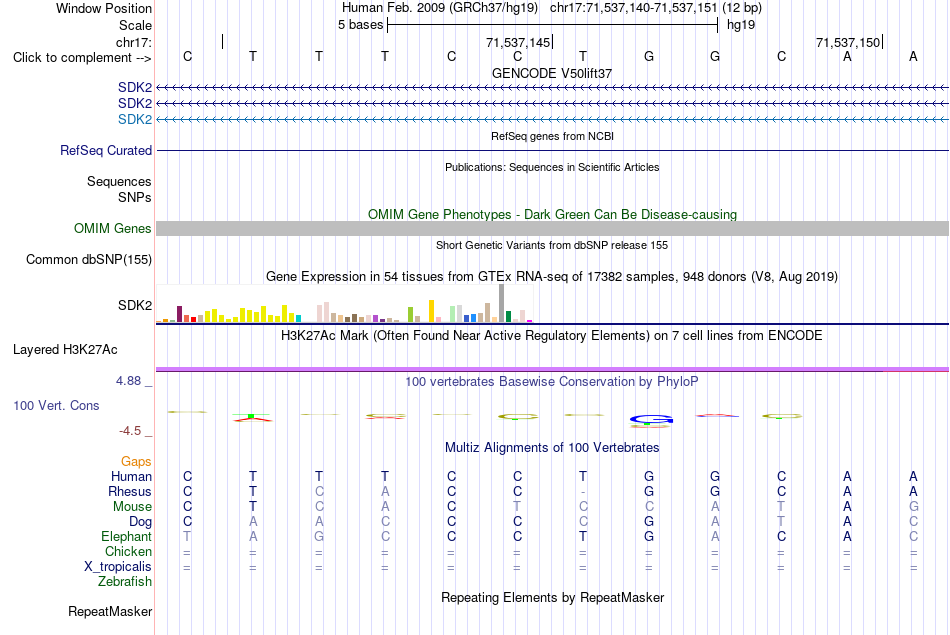The height and width of the screenshot is (635, 950).
Task: Click the T base in Rhesus row
Action: pos(253,491)
